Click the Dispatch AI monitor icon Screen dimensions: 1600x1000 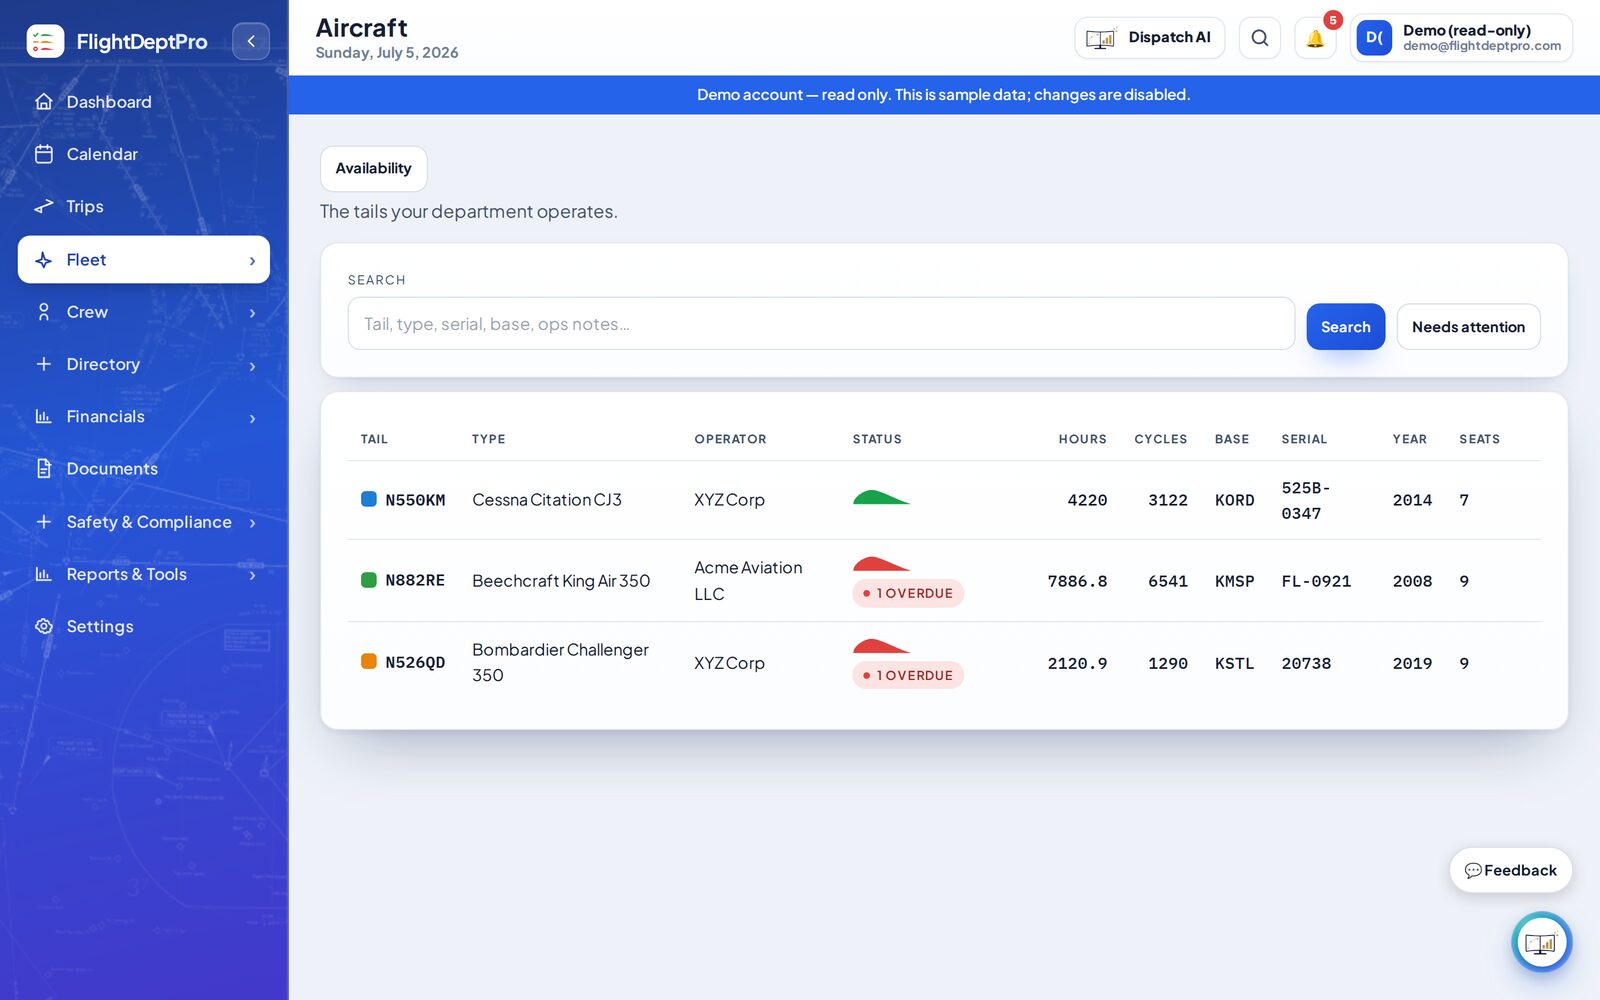point(1101,38)
